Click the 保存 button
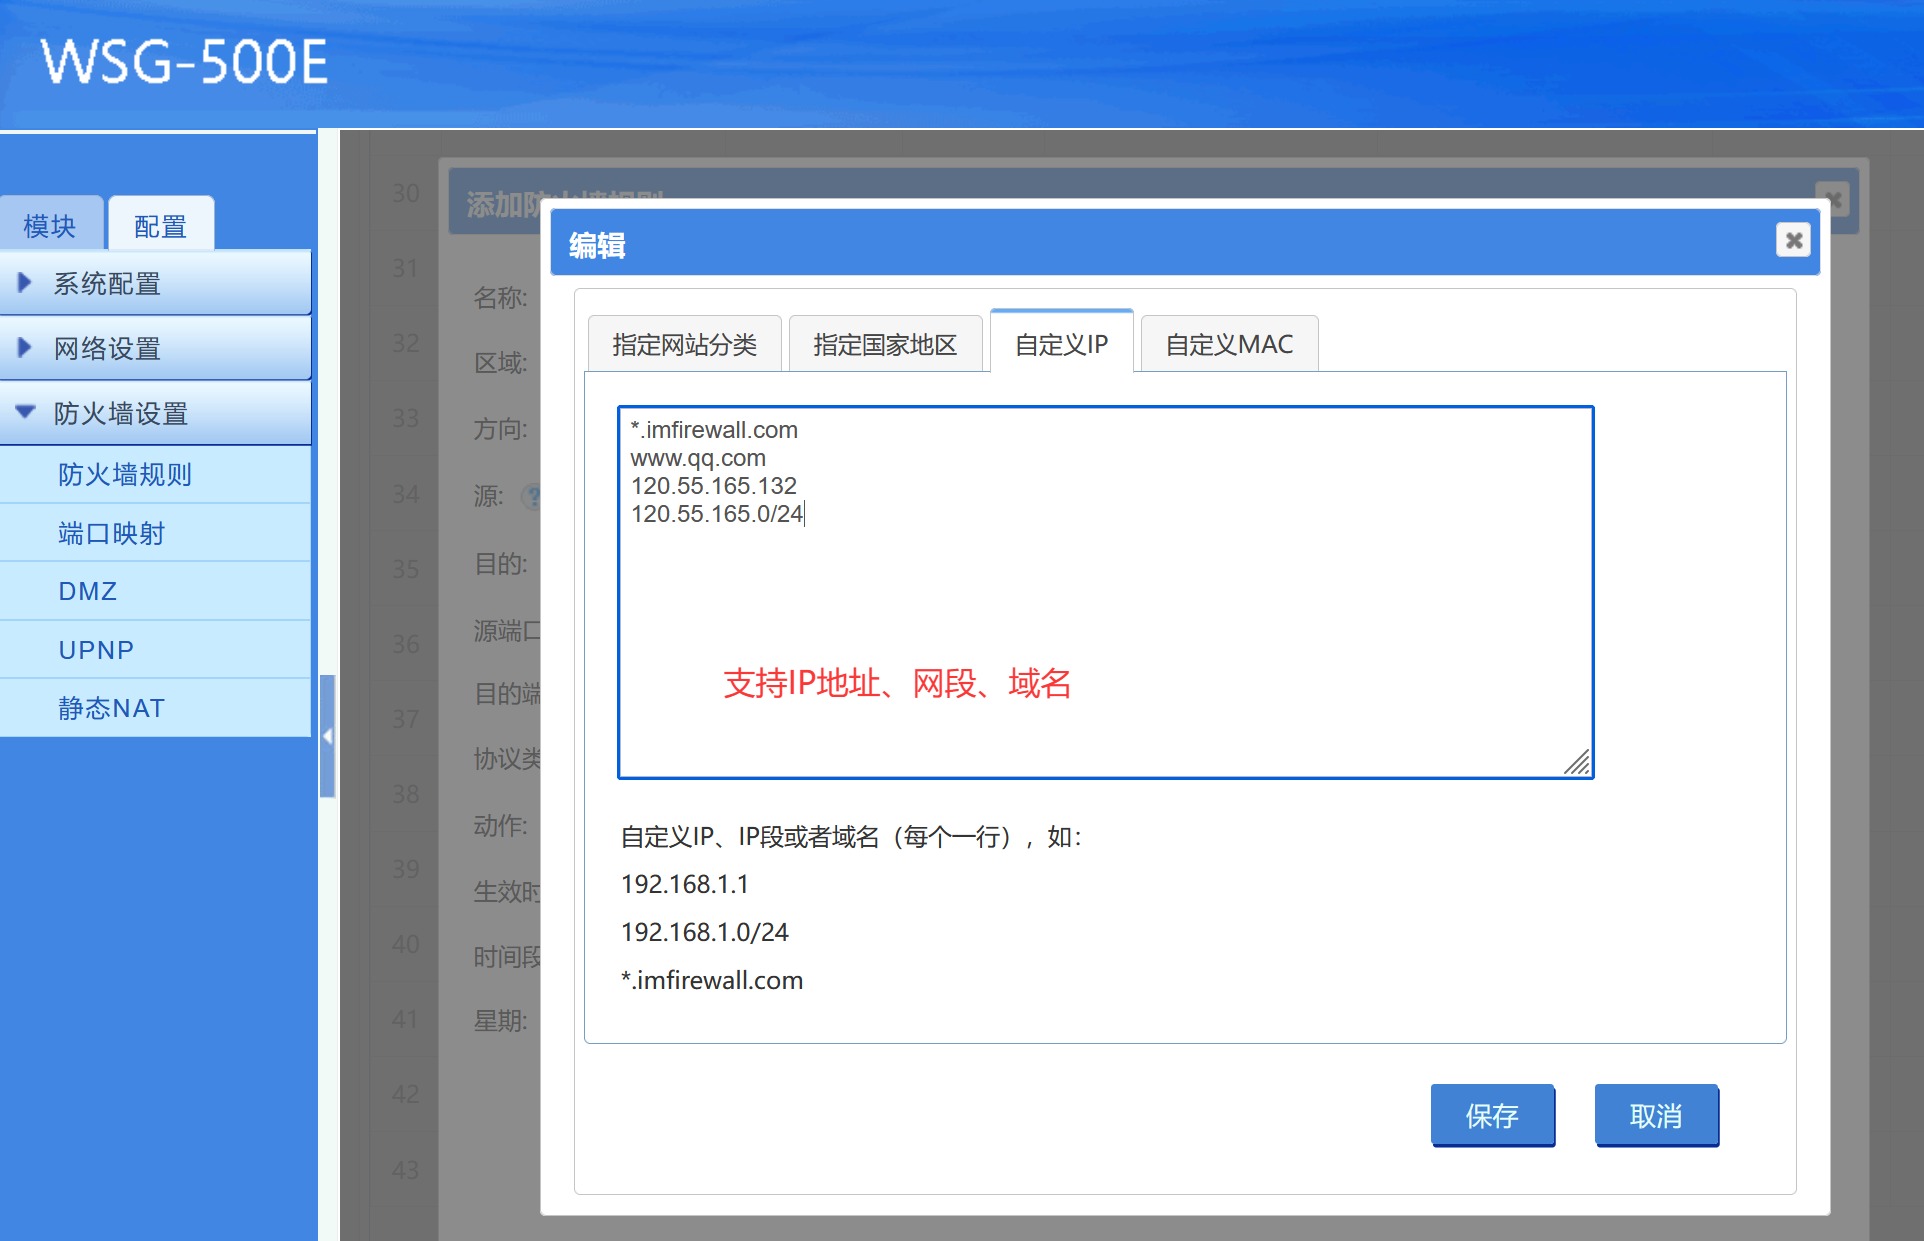Viewport: 1924px width, 1241px height. click(1492, 1115)
